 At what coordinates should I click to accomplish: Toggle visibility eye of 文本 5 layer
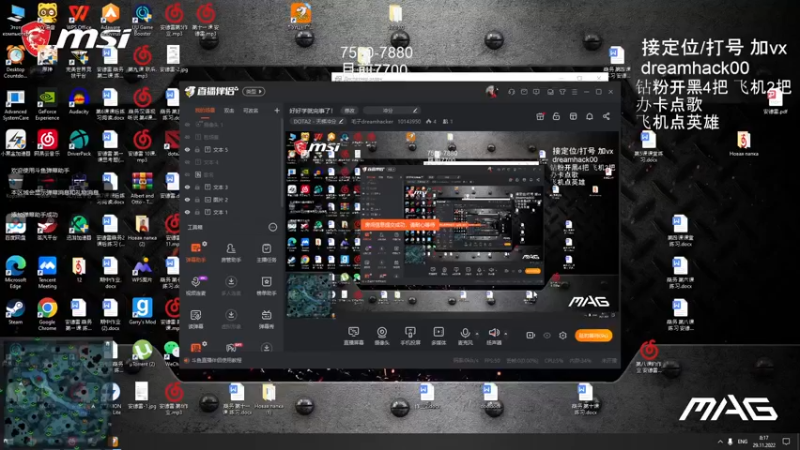(x=187, y=149)
